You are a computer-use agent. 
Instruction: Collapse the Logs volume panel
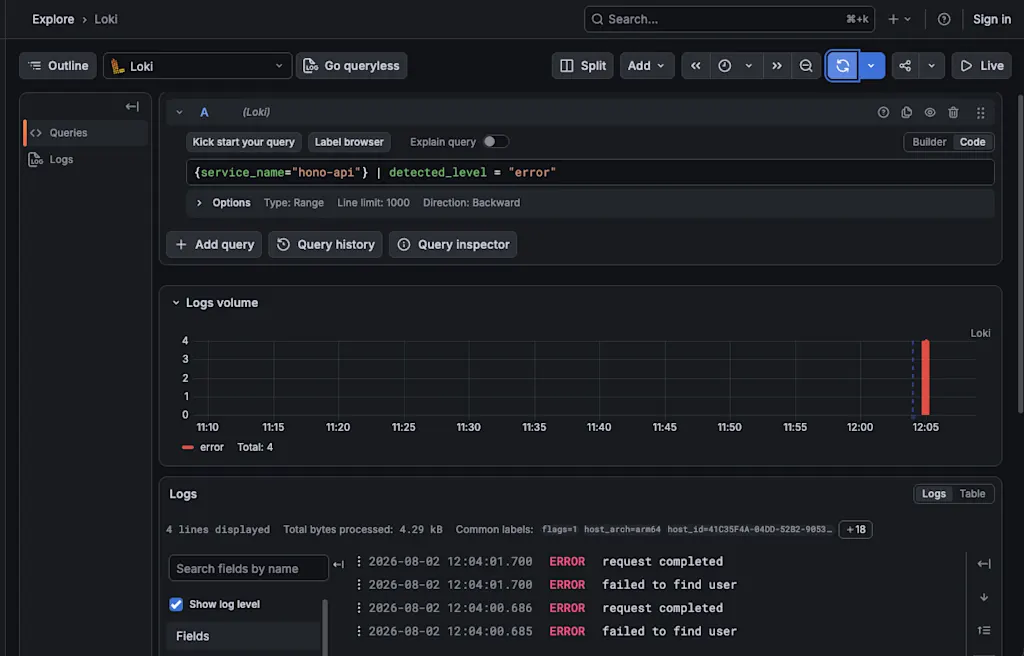(176, 303)
